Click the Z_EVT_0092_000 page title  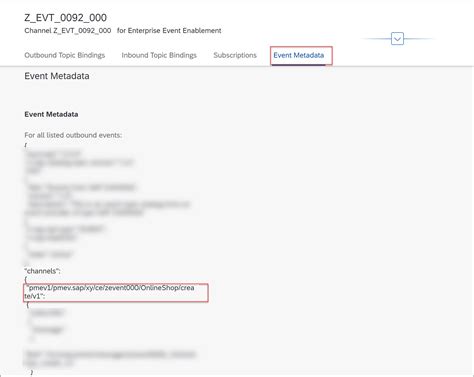click(x=66, y=18)
